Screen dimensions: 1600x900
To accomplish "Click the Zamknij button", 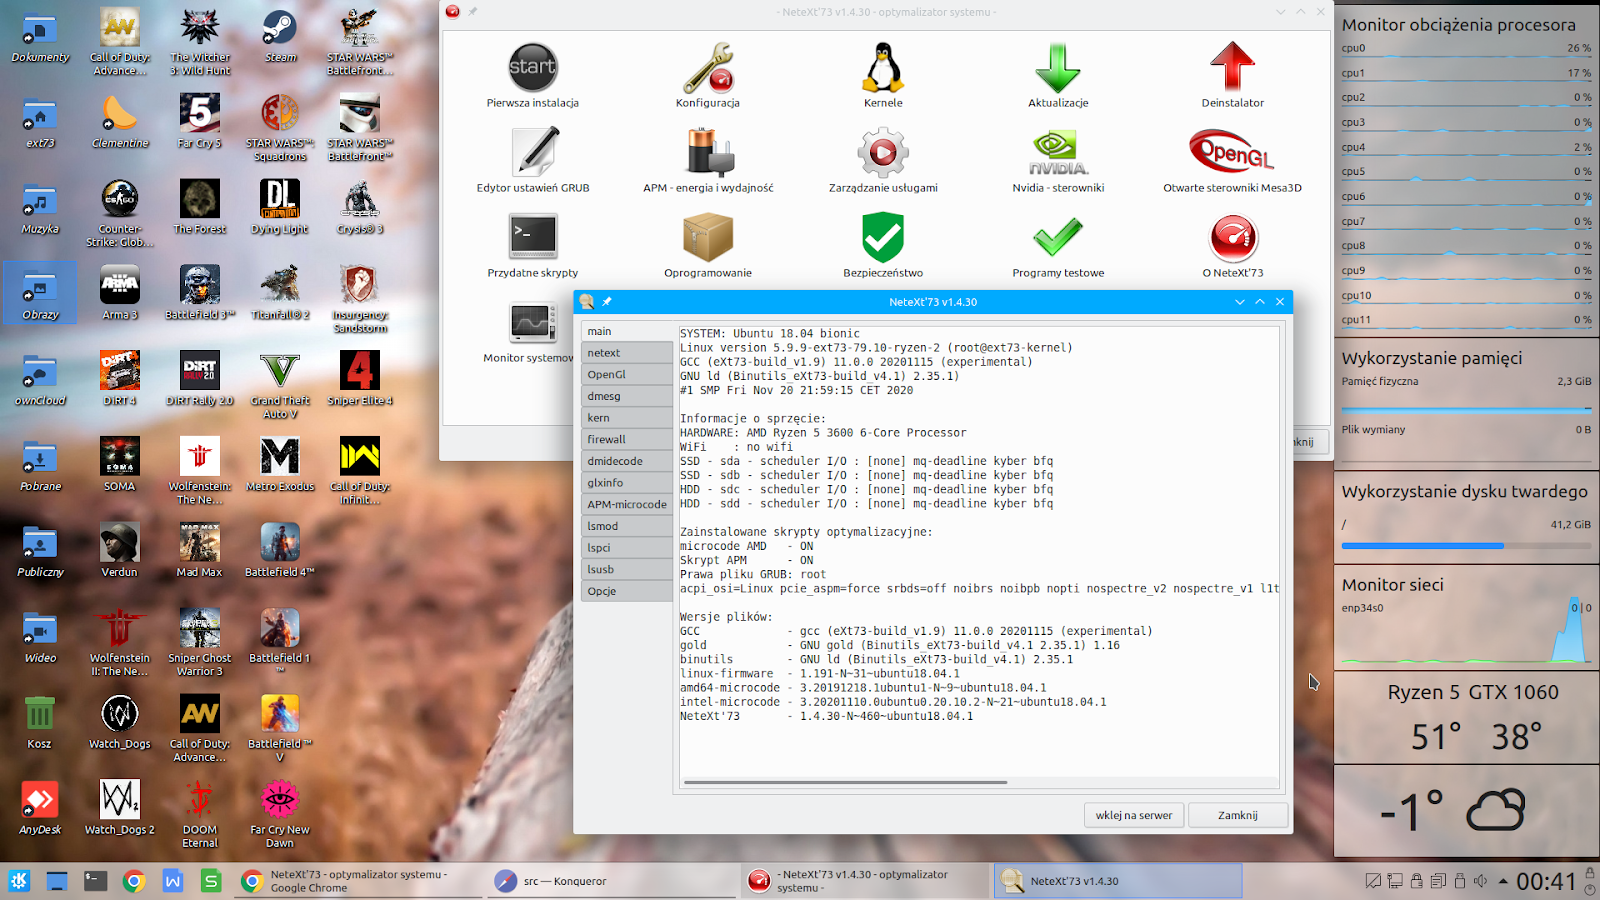I will click(1238, 815).
